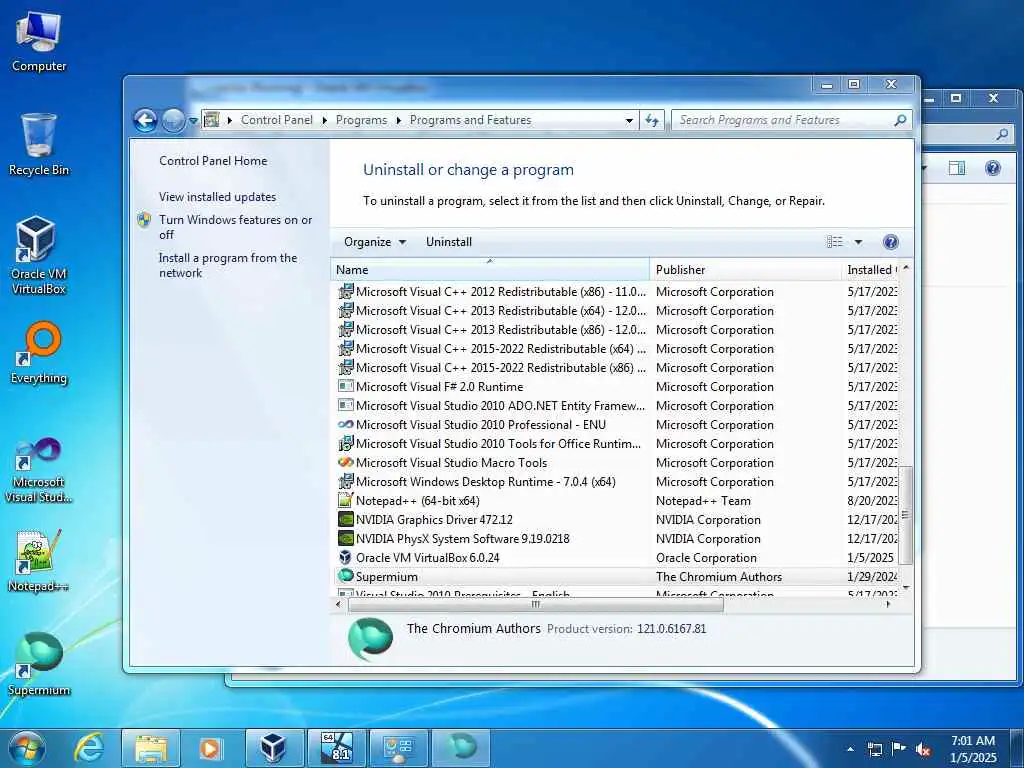Click the help icon in background window
The width and height of the screenshot is (1024, 768).
coord(993,168)
